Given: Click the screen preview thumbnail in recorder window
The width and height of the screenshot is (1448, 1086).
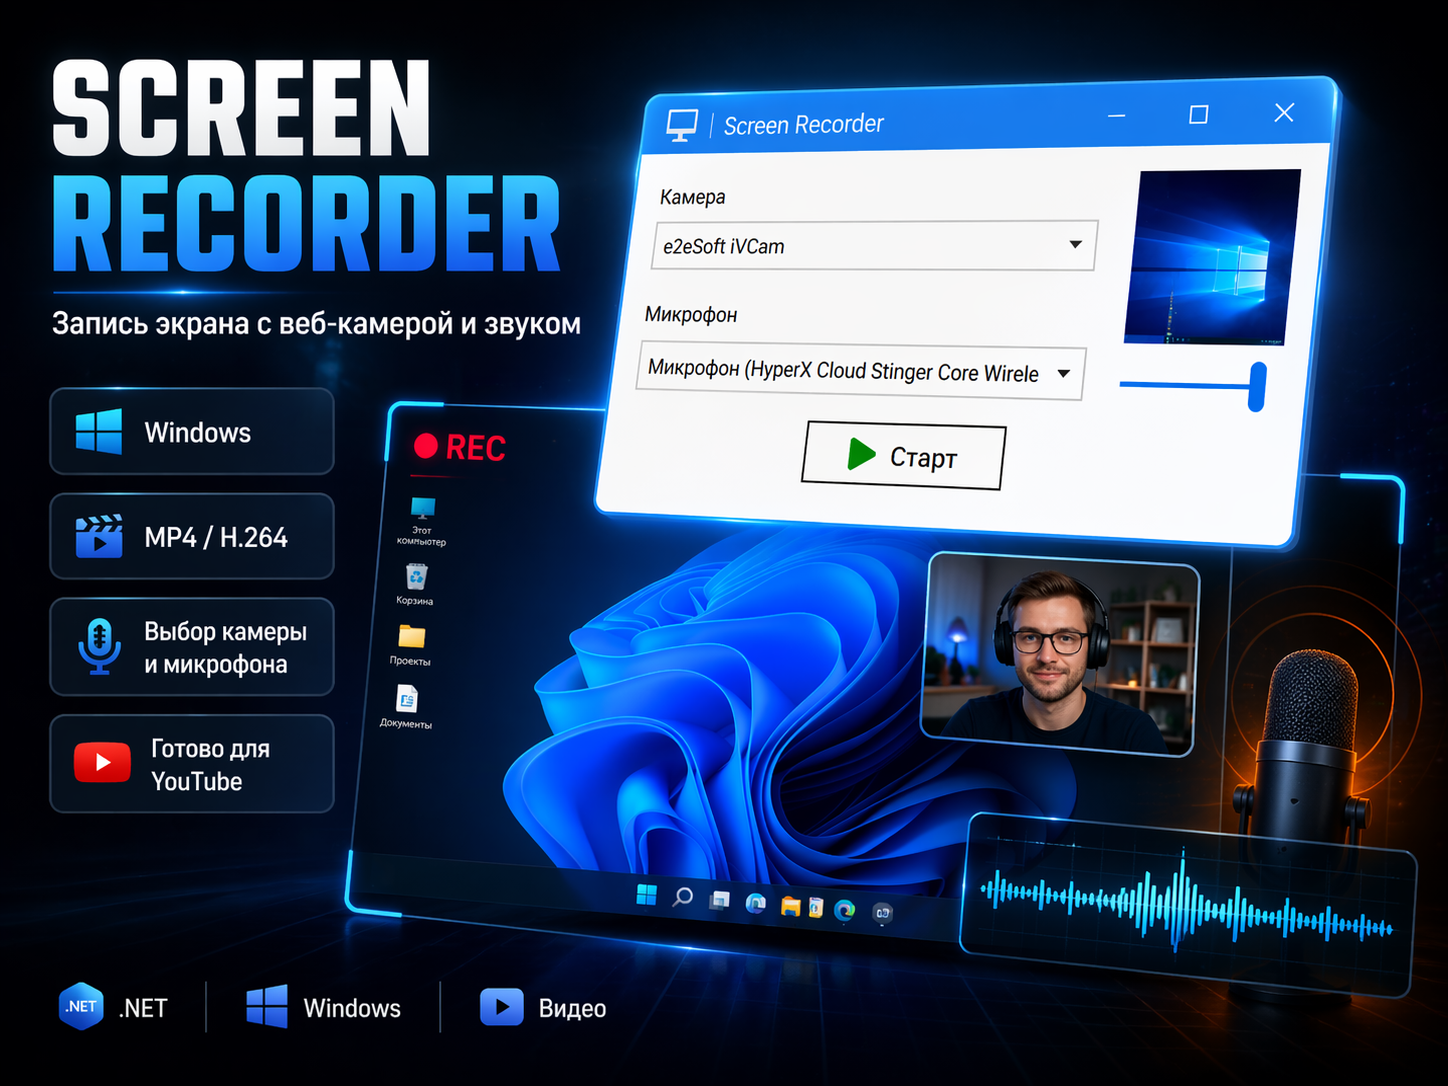Looking at the screenshot, I should click(x=1211, y=256).
